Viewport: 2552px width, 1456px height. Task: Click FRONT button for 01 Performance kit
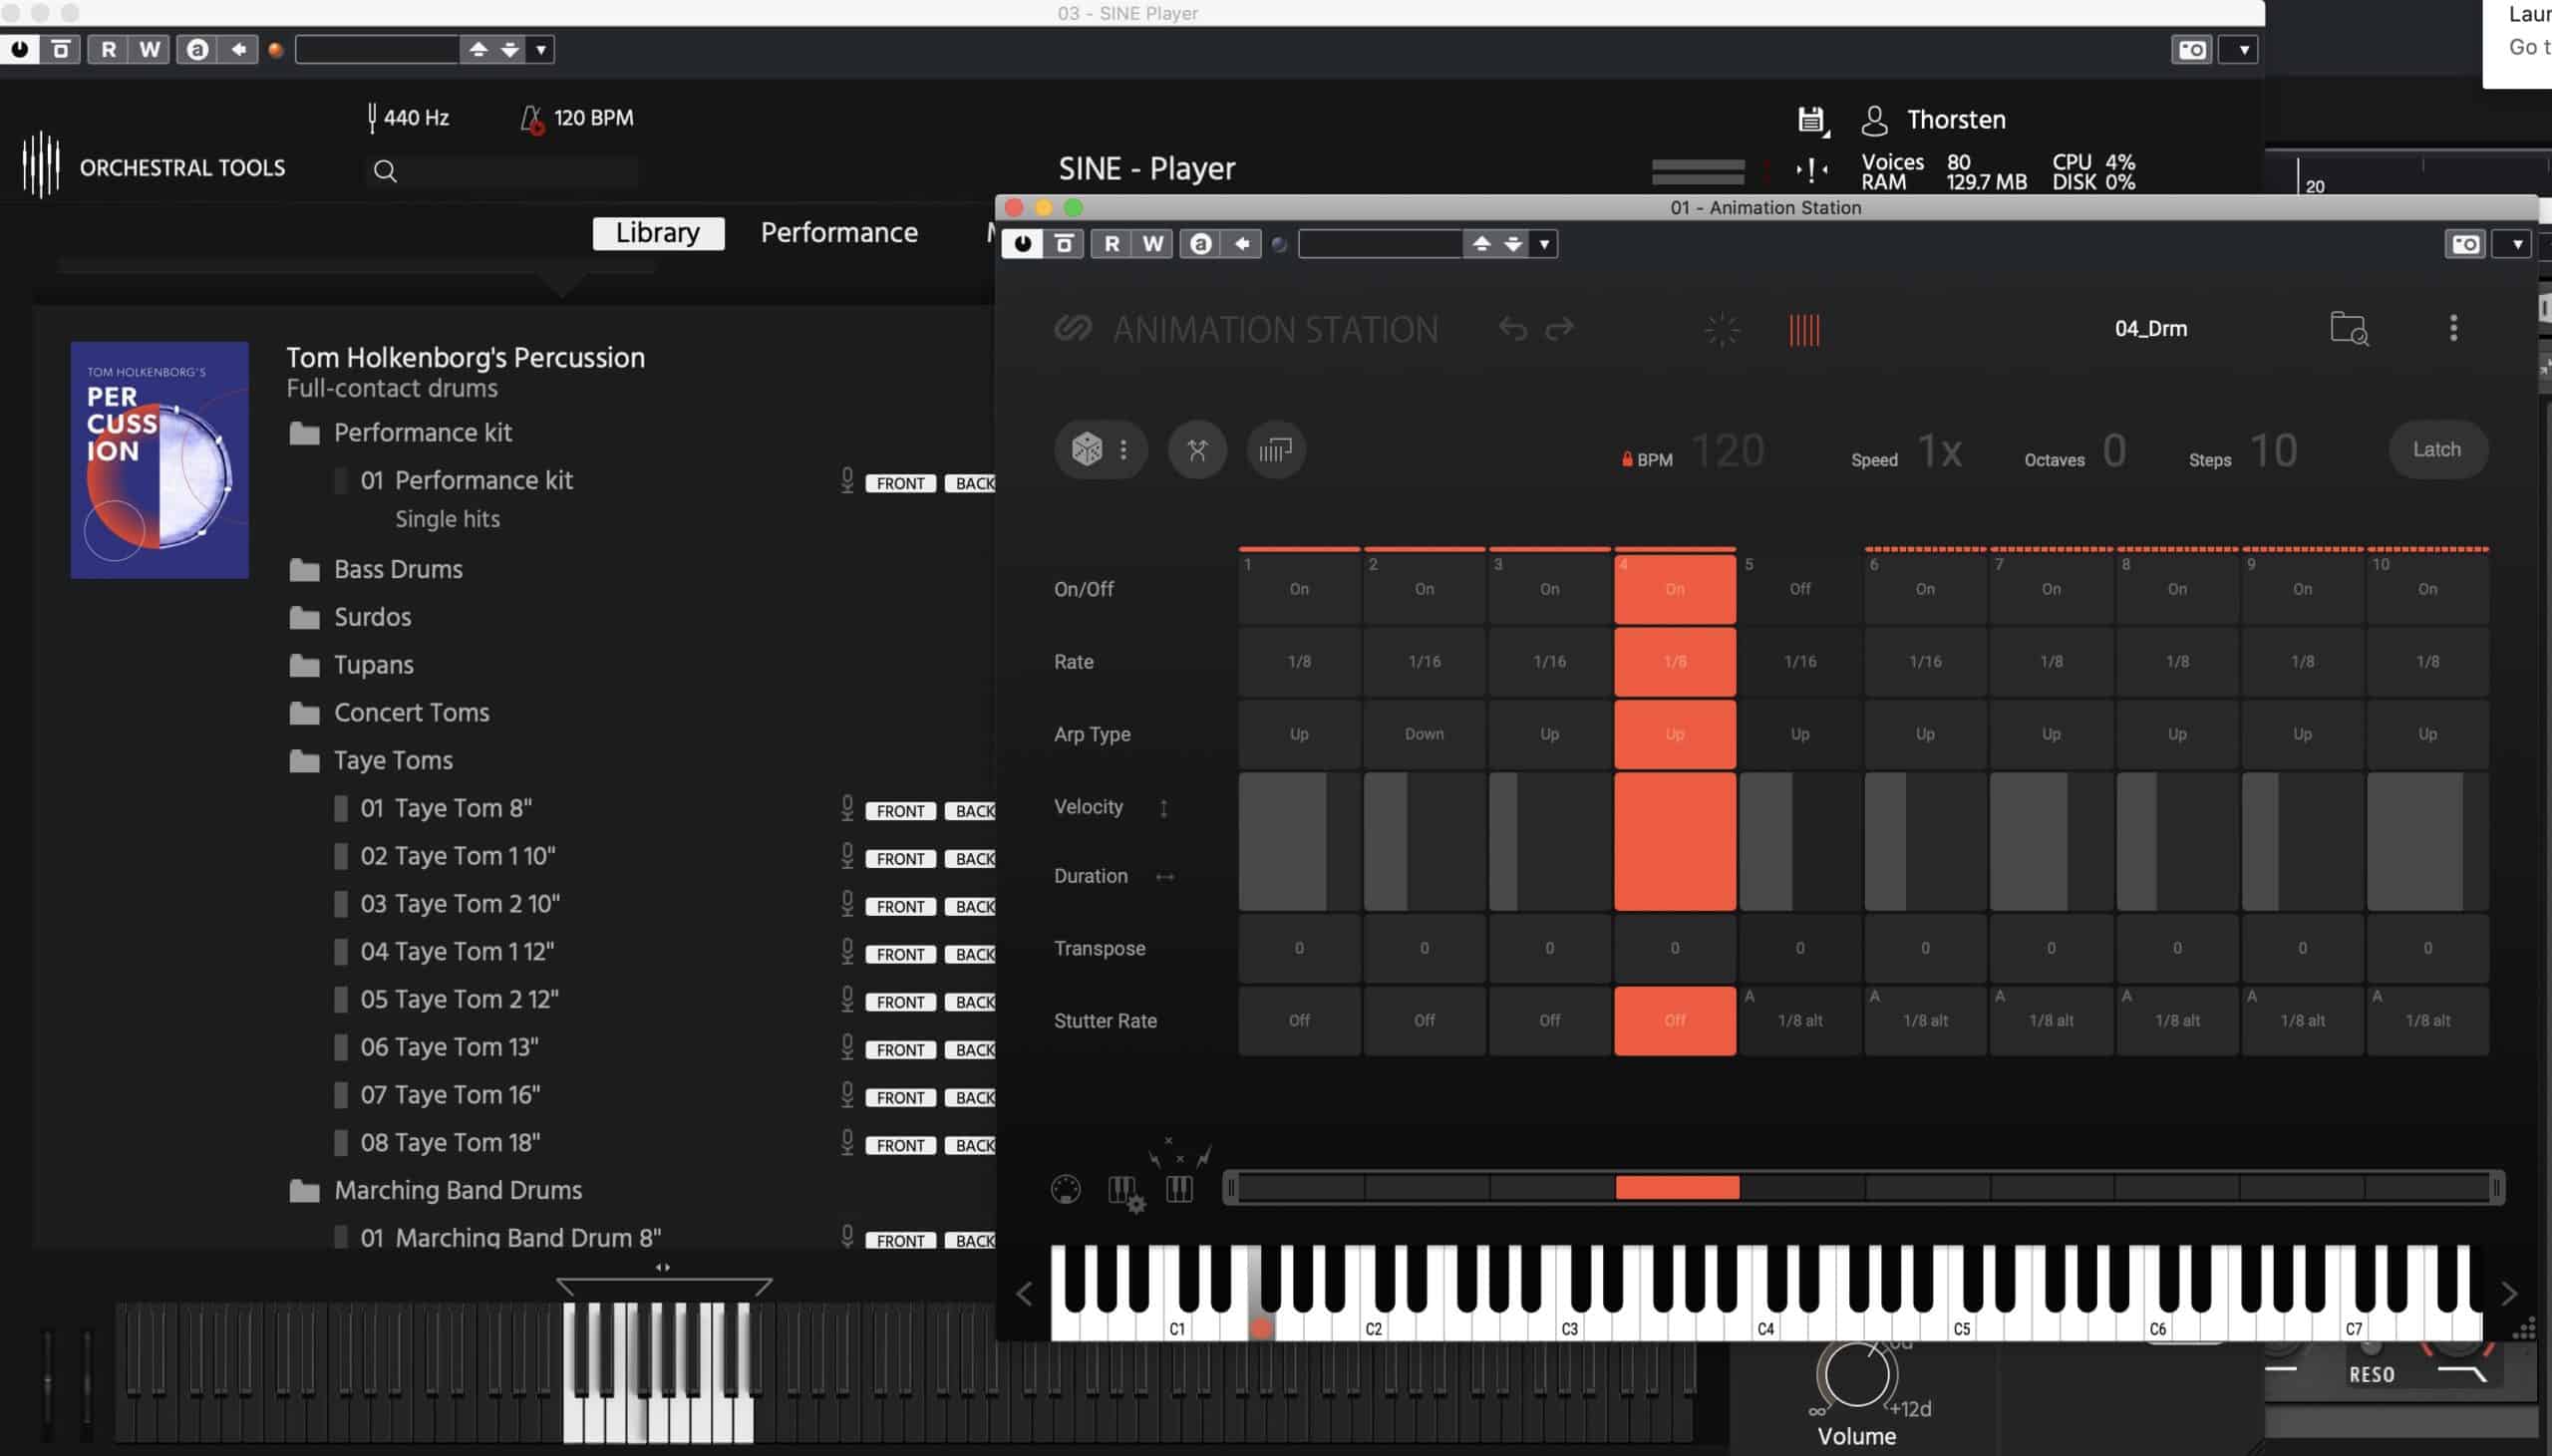pyautogui.click(x=900, y=484)
